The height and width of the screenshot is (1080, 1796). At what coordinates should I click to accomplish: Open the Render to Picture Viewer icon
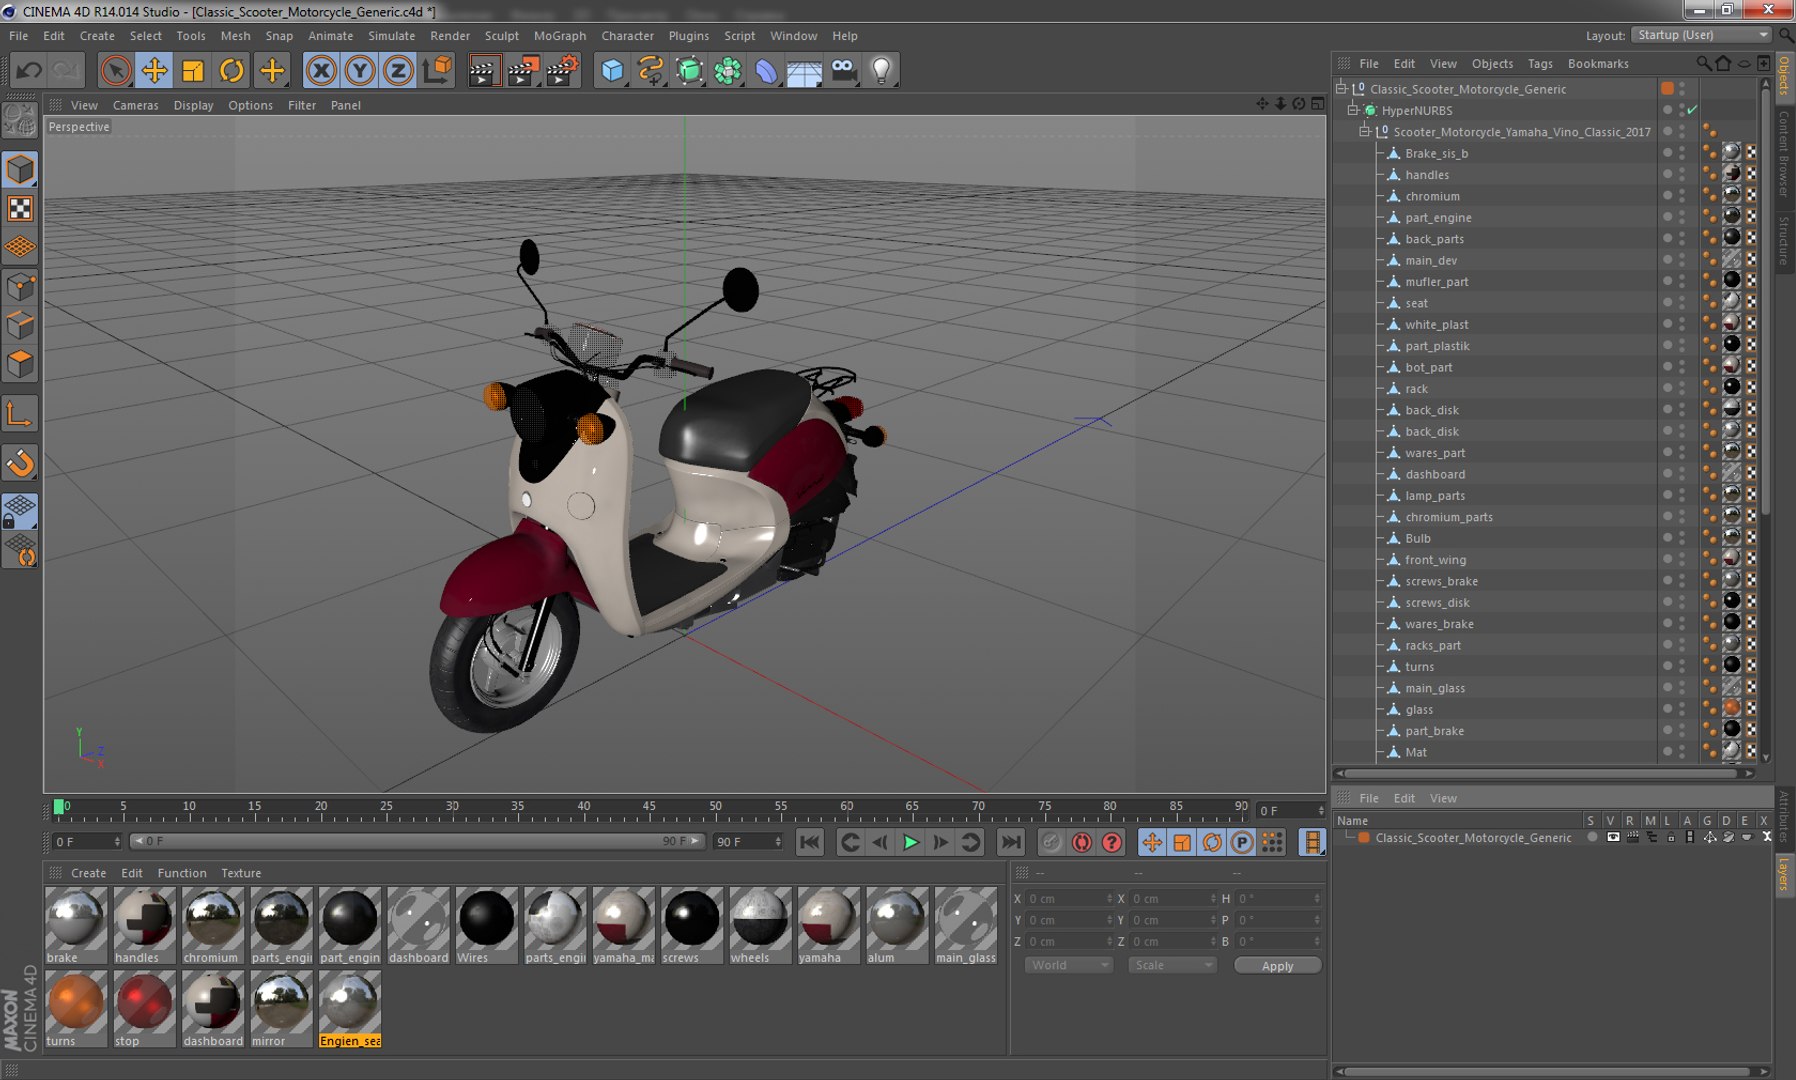coord(522,70)
